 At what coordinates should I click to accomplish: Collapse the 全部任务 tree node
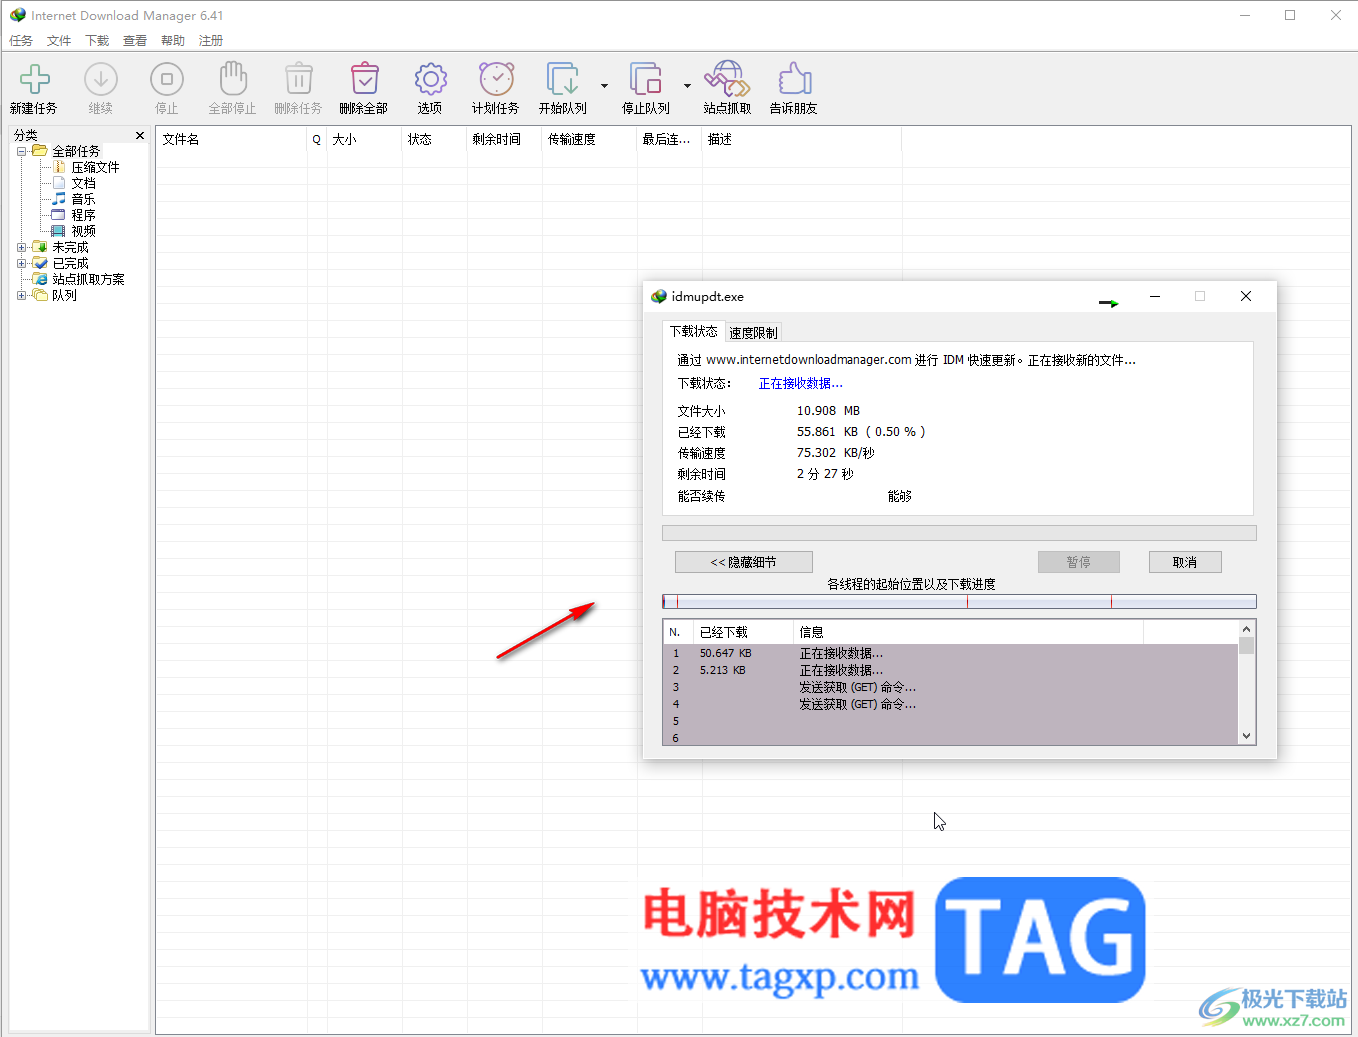coord(22,151)
